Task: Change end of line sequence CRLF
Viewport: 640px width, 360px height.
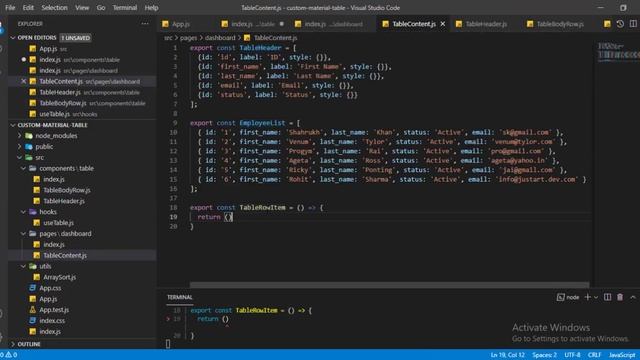Action: 594,355
